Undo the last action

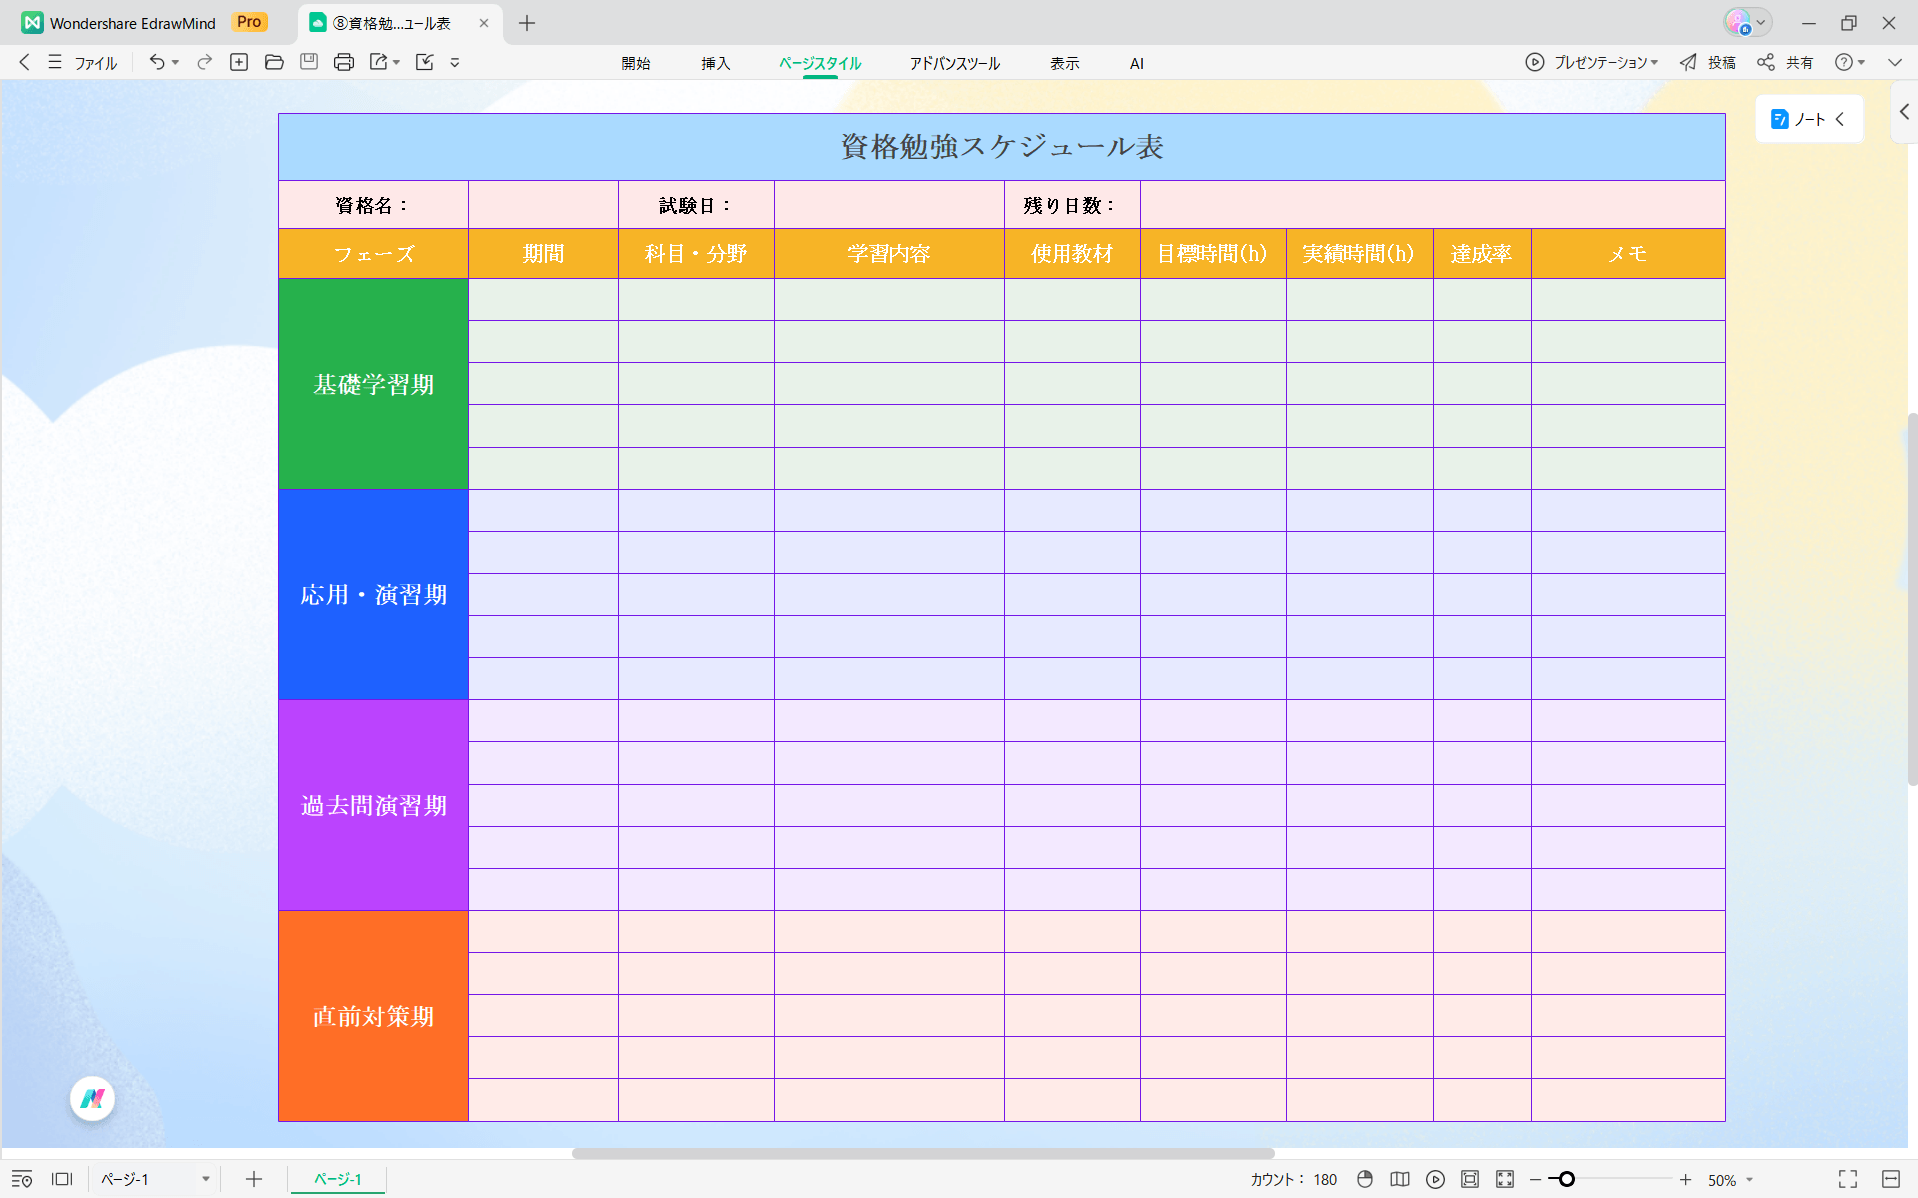[x=158, y=62]
